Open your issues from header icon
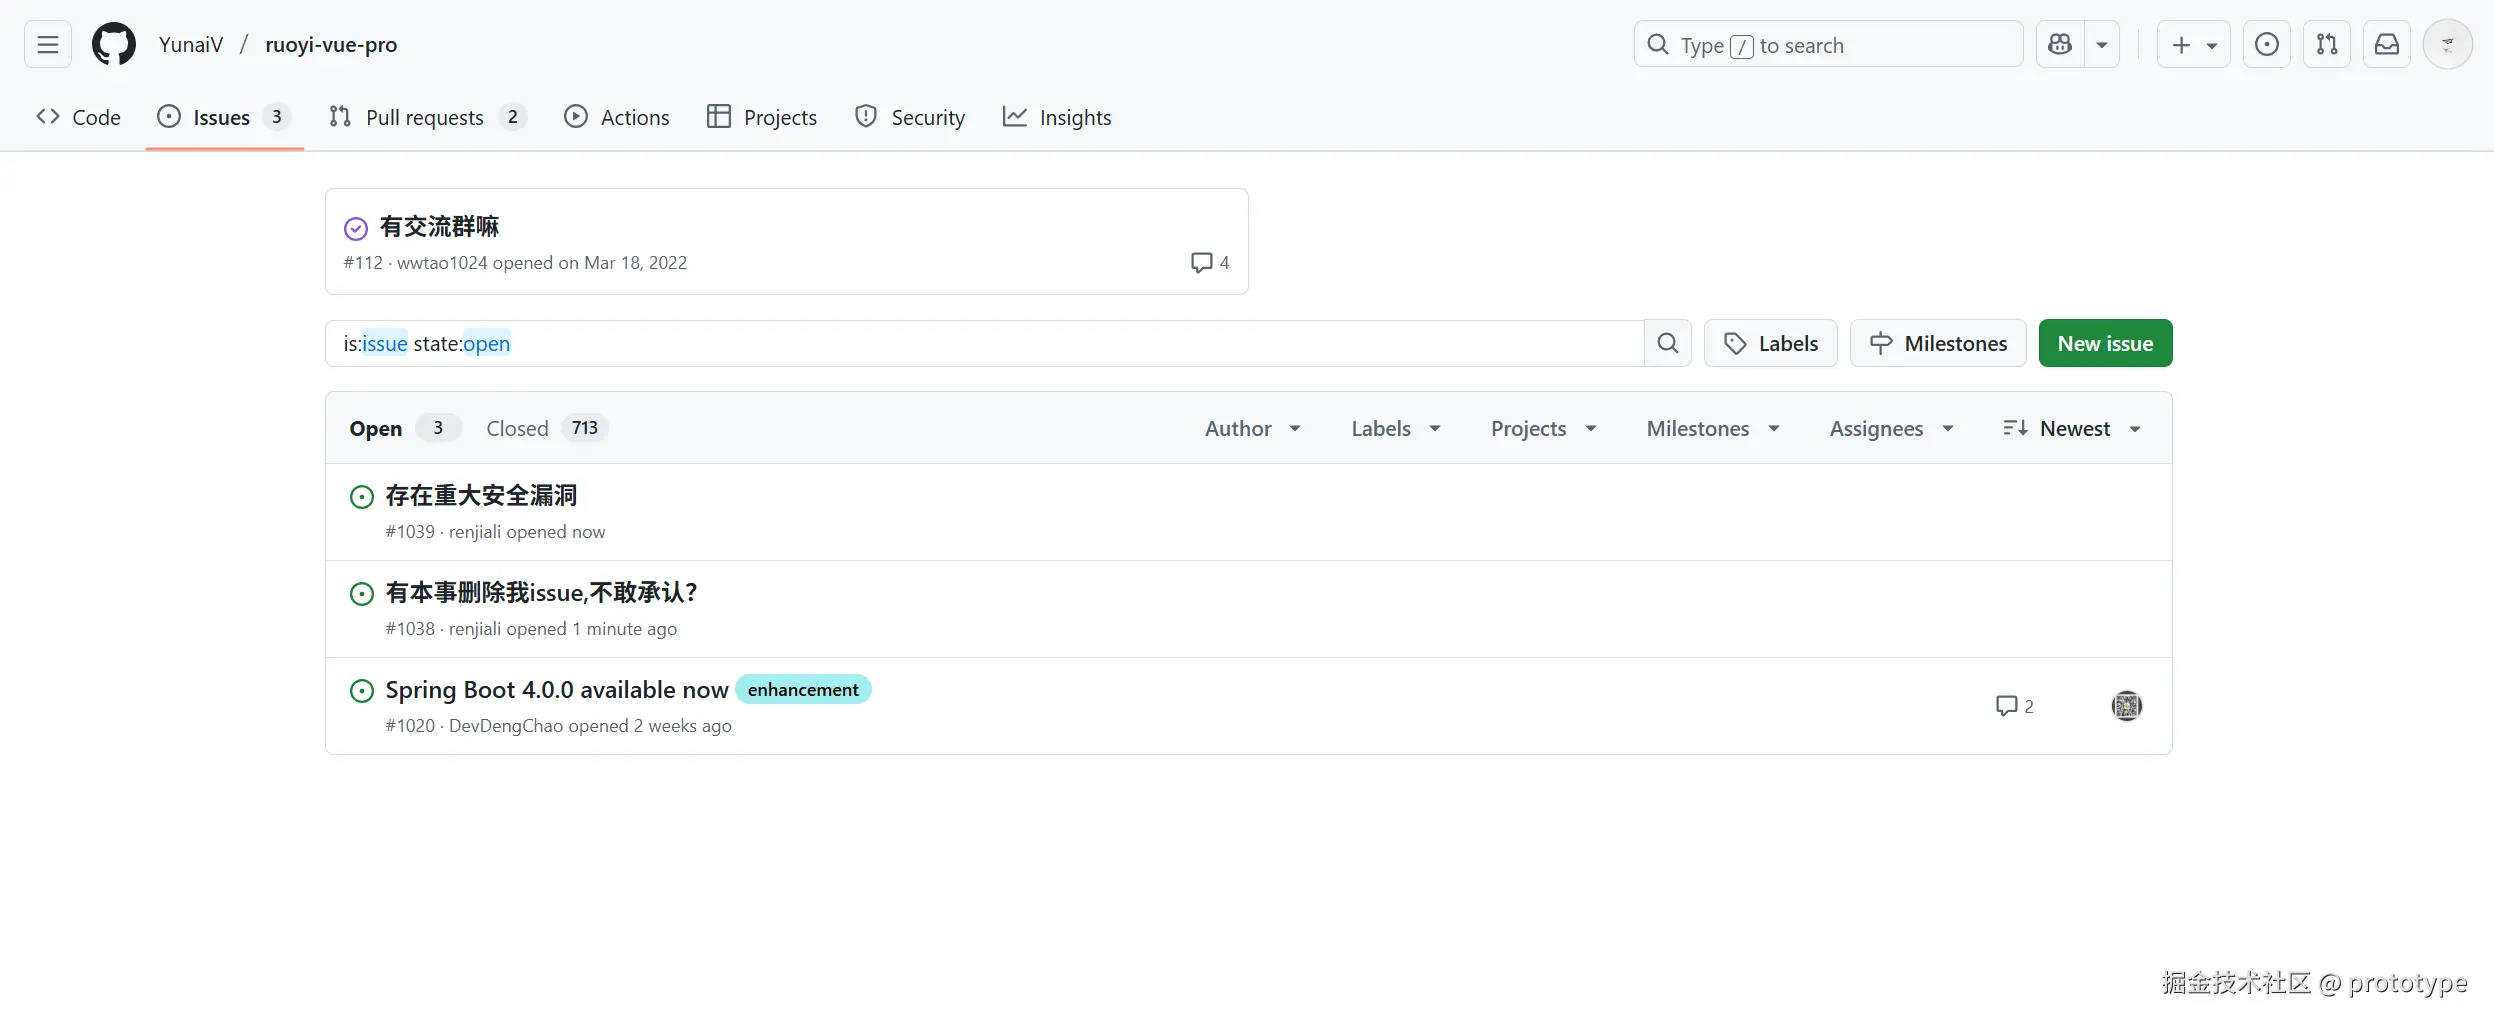 [2267, 45]
